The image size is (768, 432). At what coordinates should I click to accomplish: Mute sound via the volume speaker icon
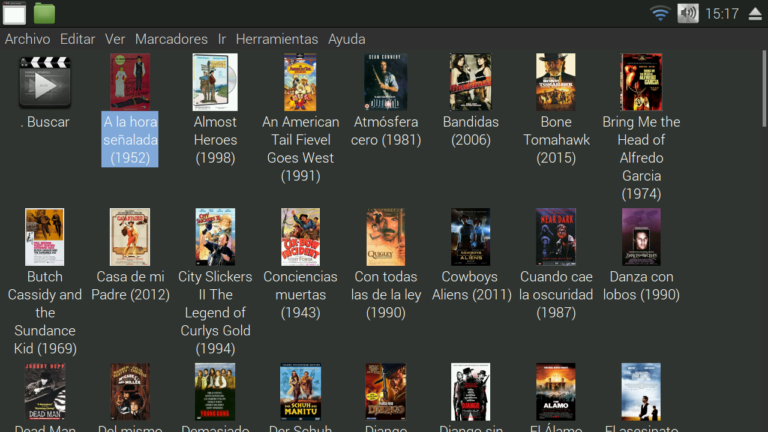688,13
